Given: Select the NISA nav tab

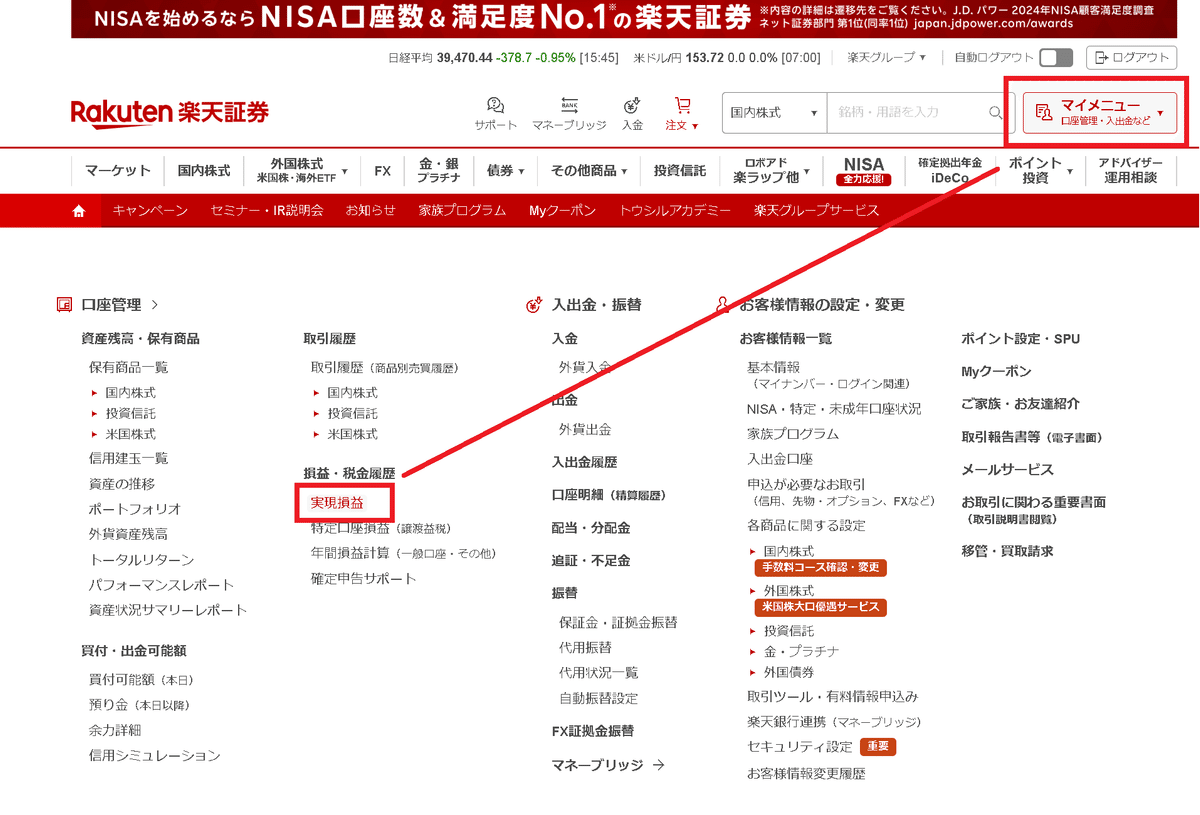Looking at the screenshot, I should [864, 171].
